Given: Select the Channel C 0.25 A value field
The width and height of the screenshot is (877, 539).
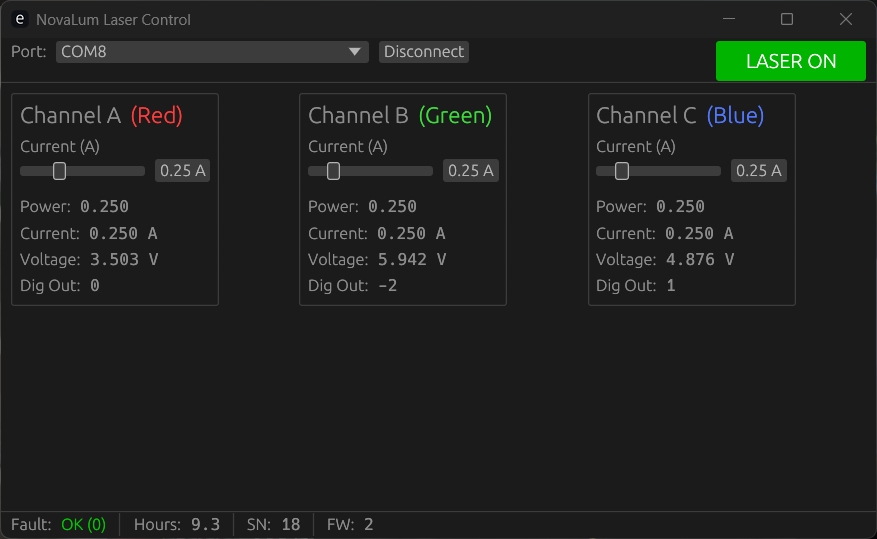Looking at the screenshot, I should pyautogui.click(x=758, y=171).
